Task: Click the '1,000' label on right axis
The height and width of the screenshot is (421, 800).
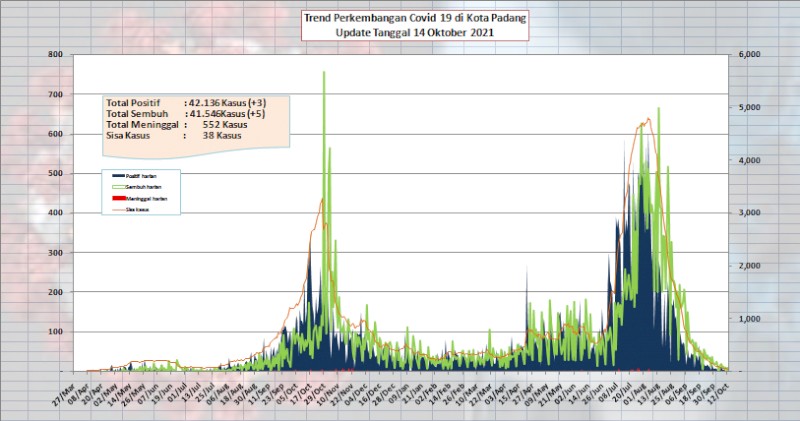Action: (748, 319)
